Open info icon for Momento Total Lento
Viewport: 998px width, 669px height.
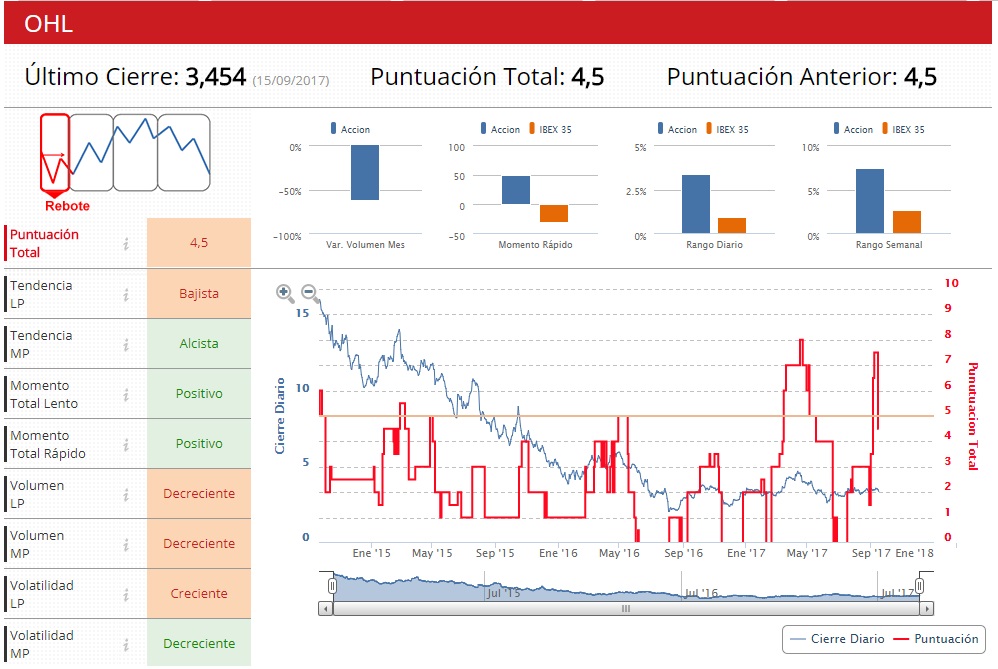coord(126,395)
